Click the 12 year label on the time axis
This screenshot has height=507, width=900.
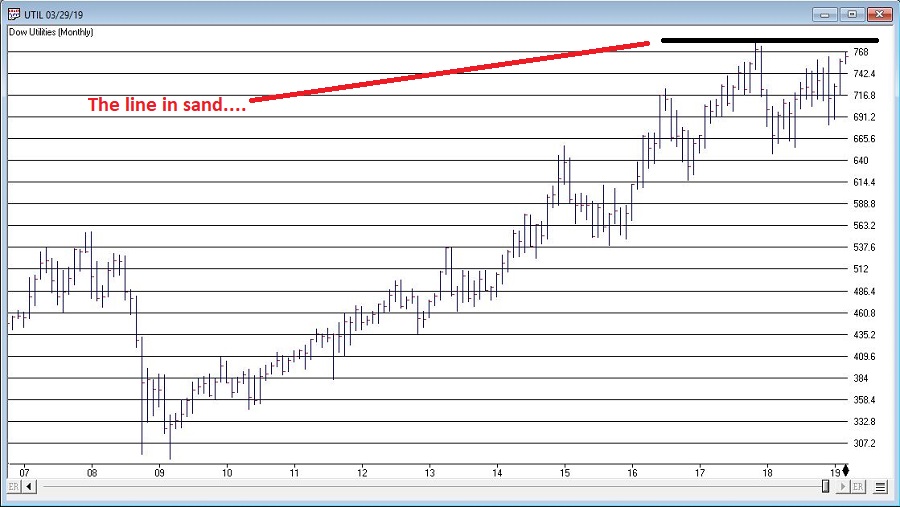point(362,473)
